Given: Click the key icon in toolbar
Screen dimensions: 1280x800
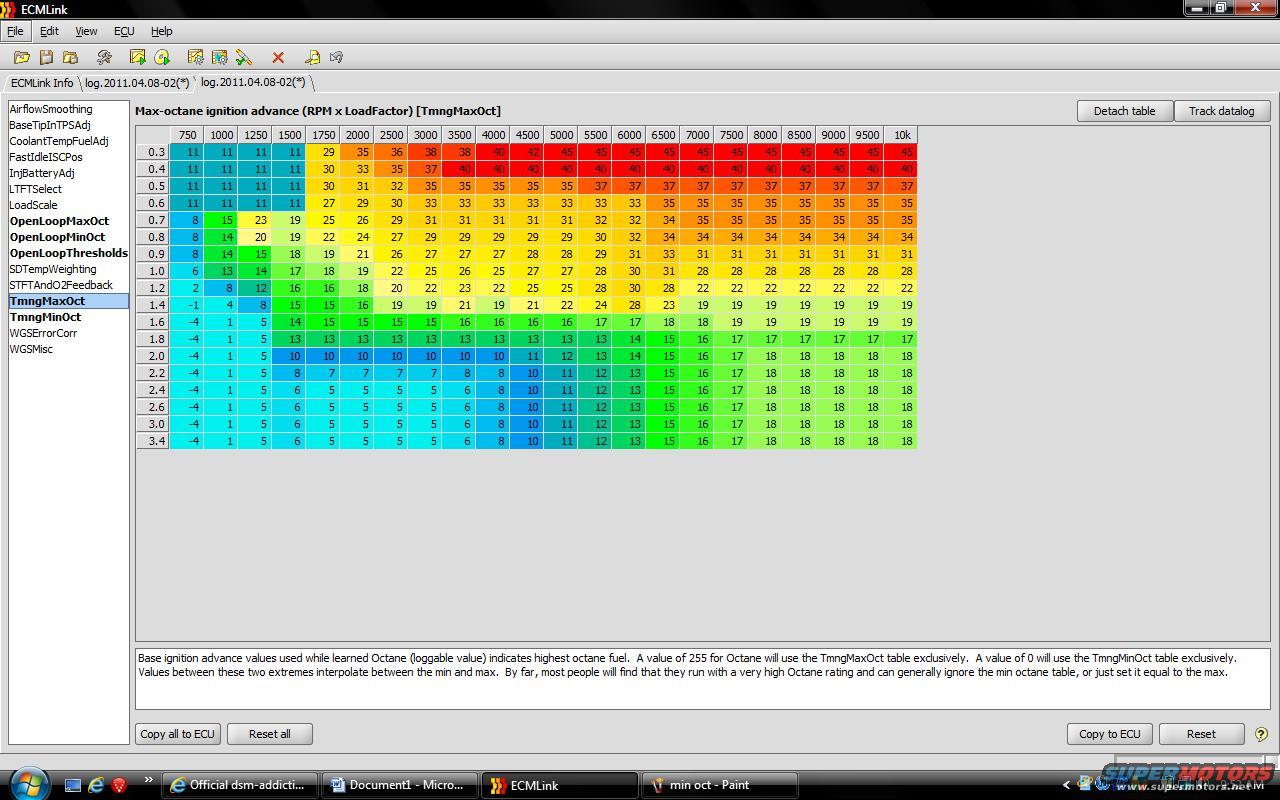Looking at the screenshot, I should (312, 58).
